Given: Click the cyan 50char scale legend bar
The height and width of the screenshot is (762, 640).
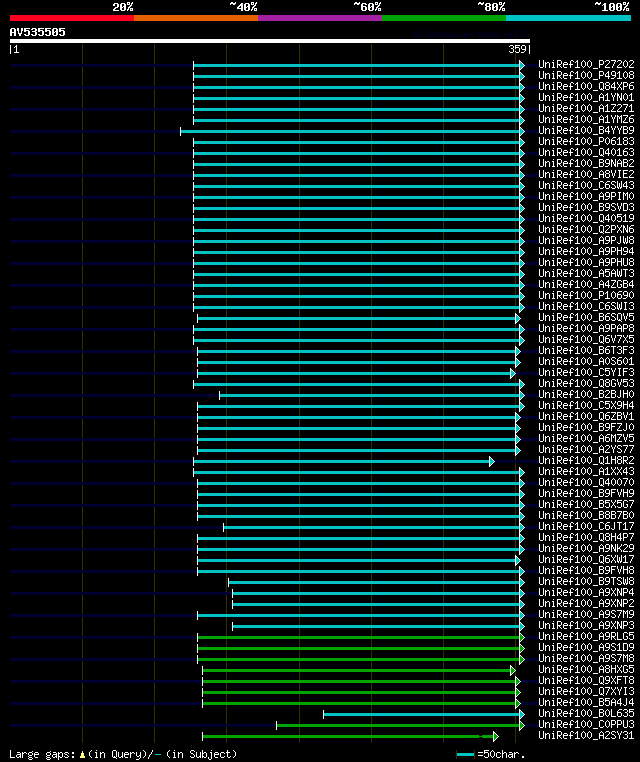Looking at the screenshot, I should [x=466, y=754].
